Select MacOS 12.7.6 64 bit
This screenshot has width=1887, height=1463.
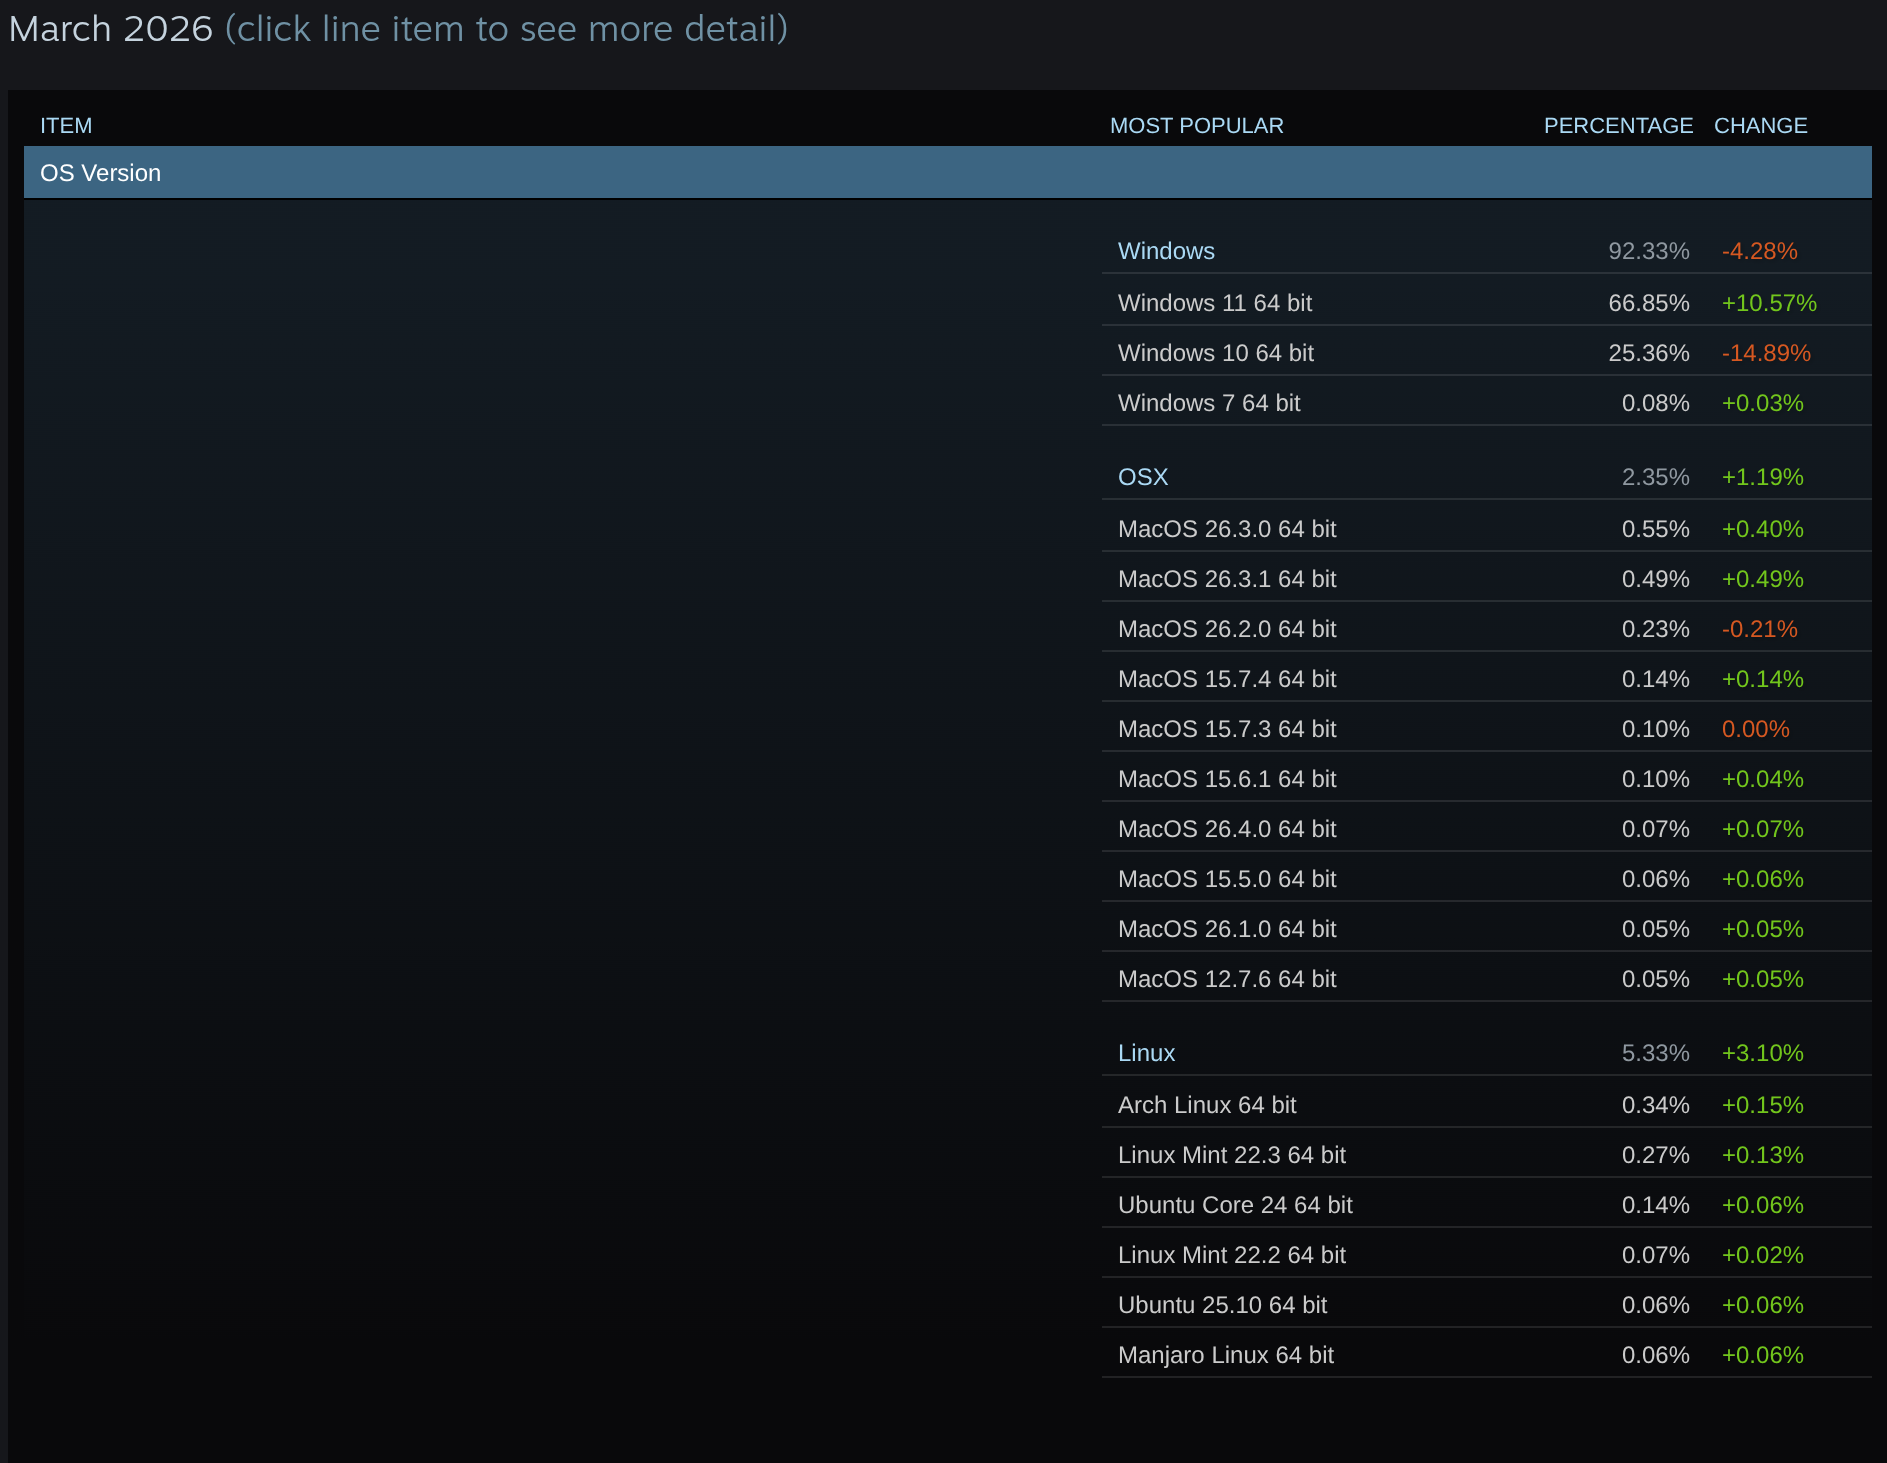pyautogui.click(x=1487, y=979)
